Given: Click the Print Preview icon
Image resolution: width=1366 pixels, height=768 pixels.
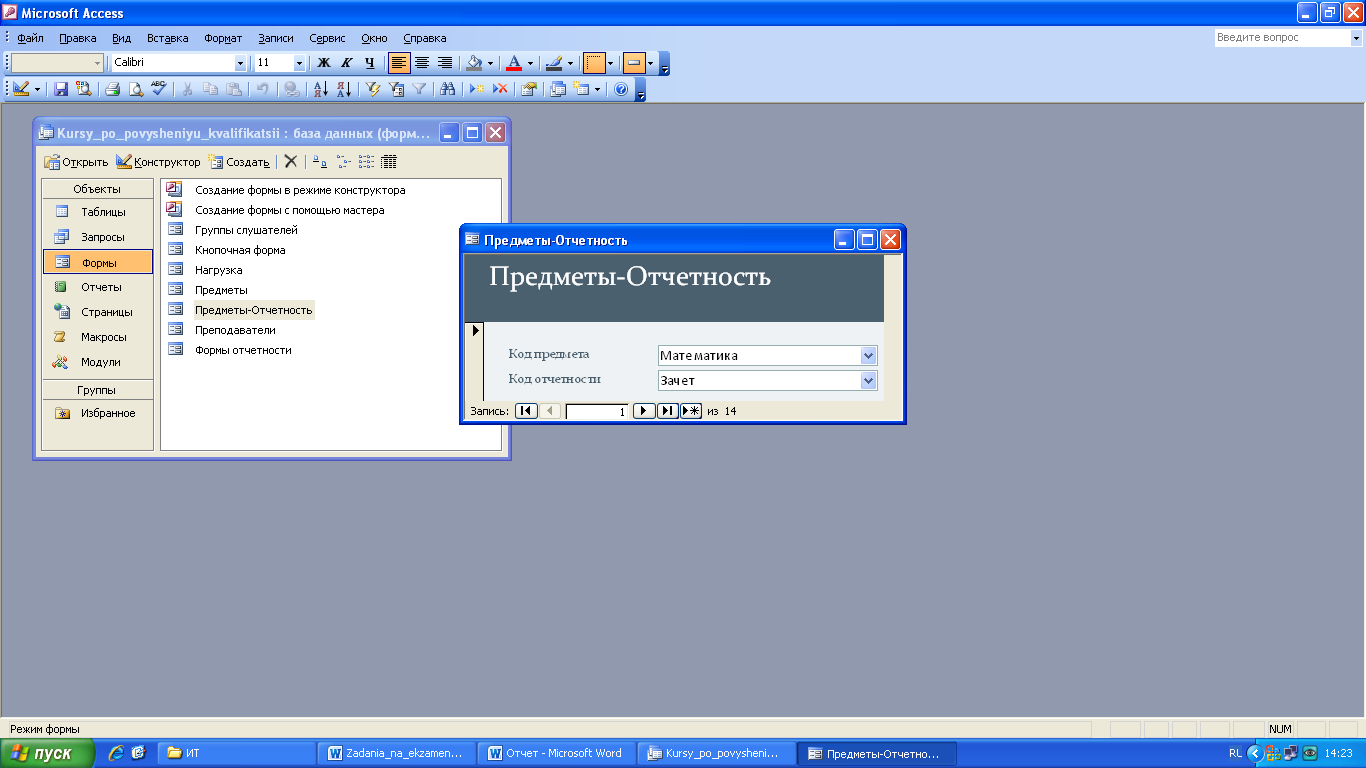Looking at the screenshot, I should tap(136, 89).
